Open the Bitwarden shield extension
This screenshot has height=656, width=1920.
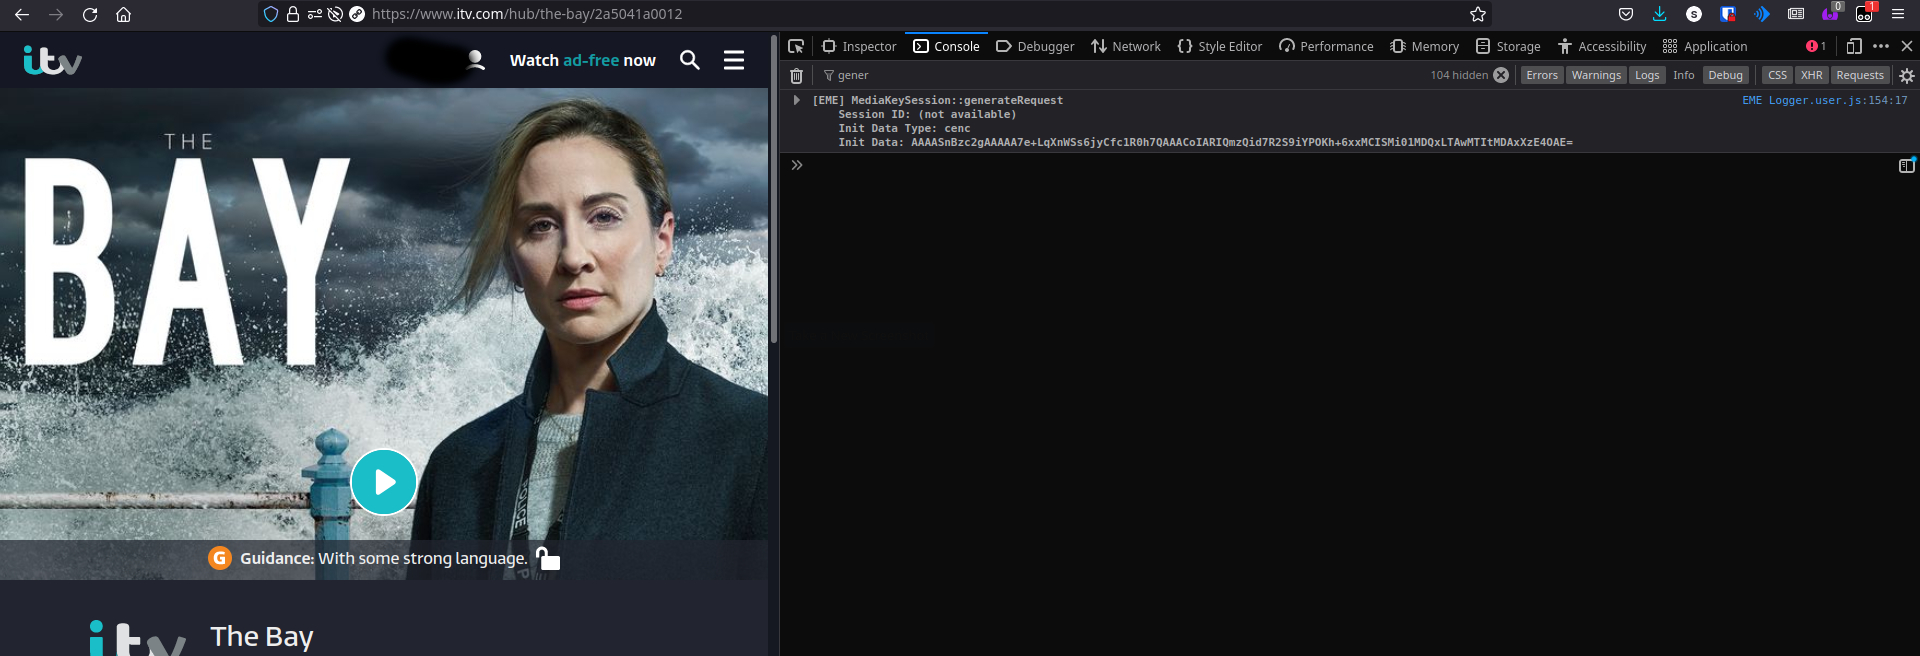(1728, 14)
